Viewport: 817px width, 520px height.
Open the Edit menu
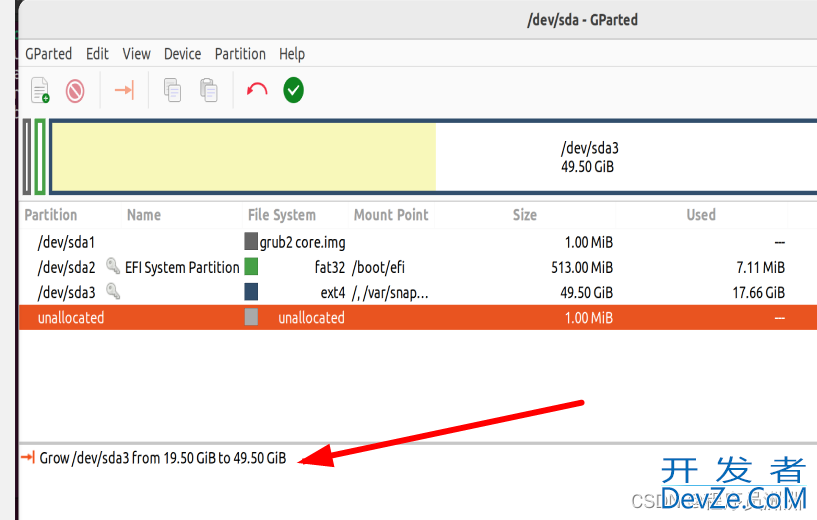pyautogui.click(x=97, y=54)
